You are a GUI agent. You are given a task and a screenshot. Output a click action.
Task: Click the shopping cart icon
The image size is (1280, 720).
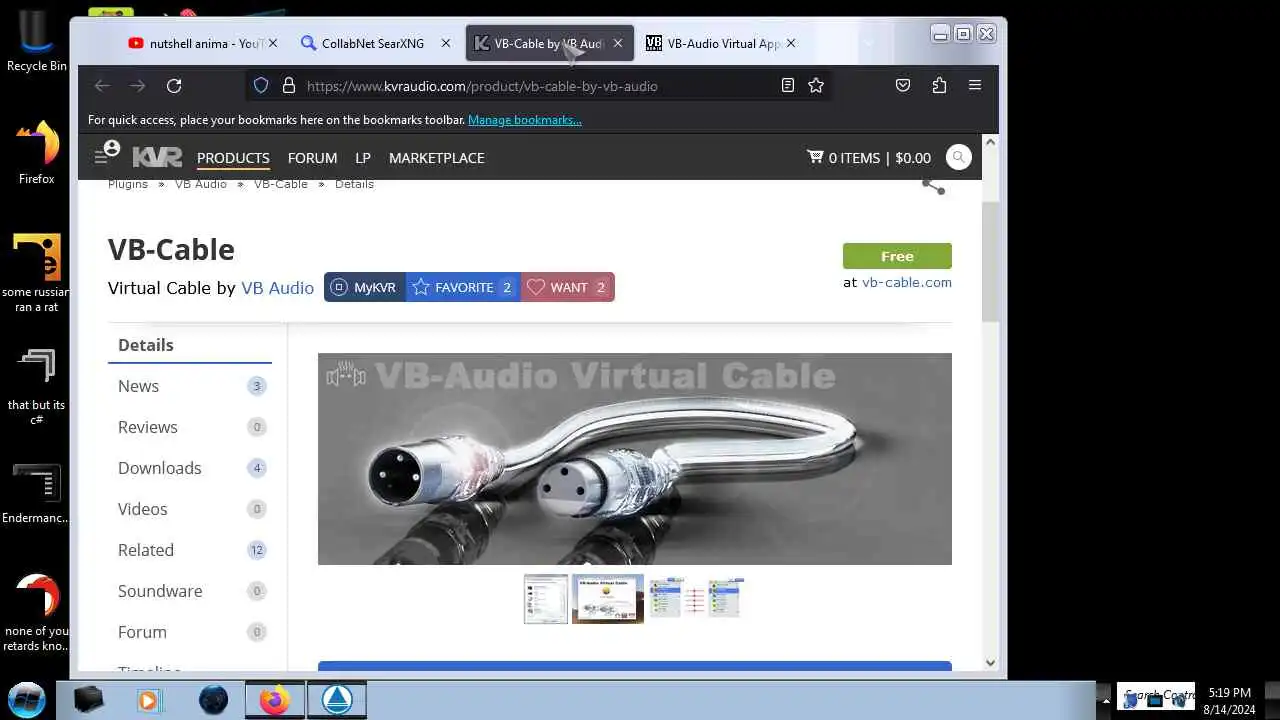815,157
